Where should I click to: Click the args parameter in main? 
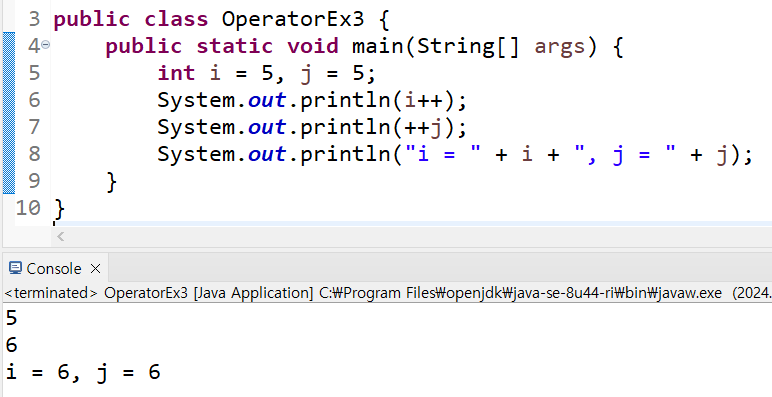560,47
